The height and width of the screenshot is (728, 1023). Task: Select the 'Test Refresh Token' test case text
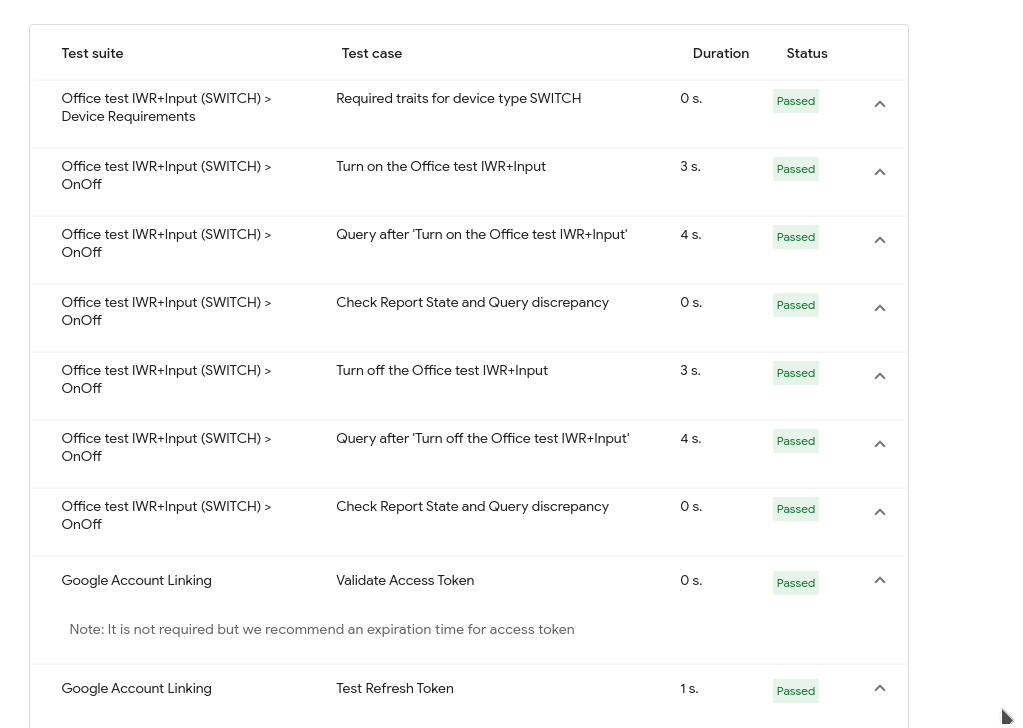(395, 689)
